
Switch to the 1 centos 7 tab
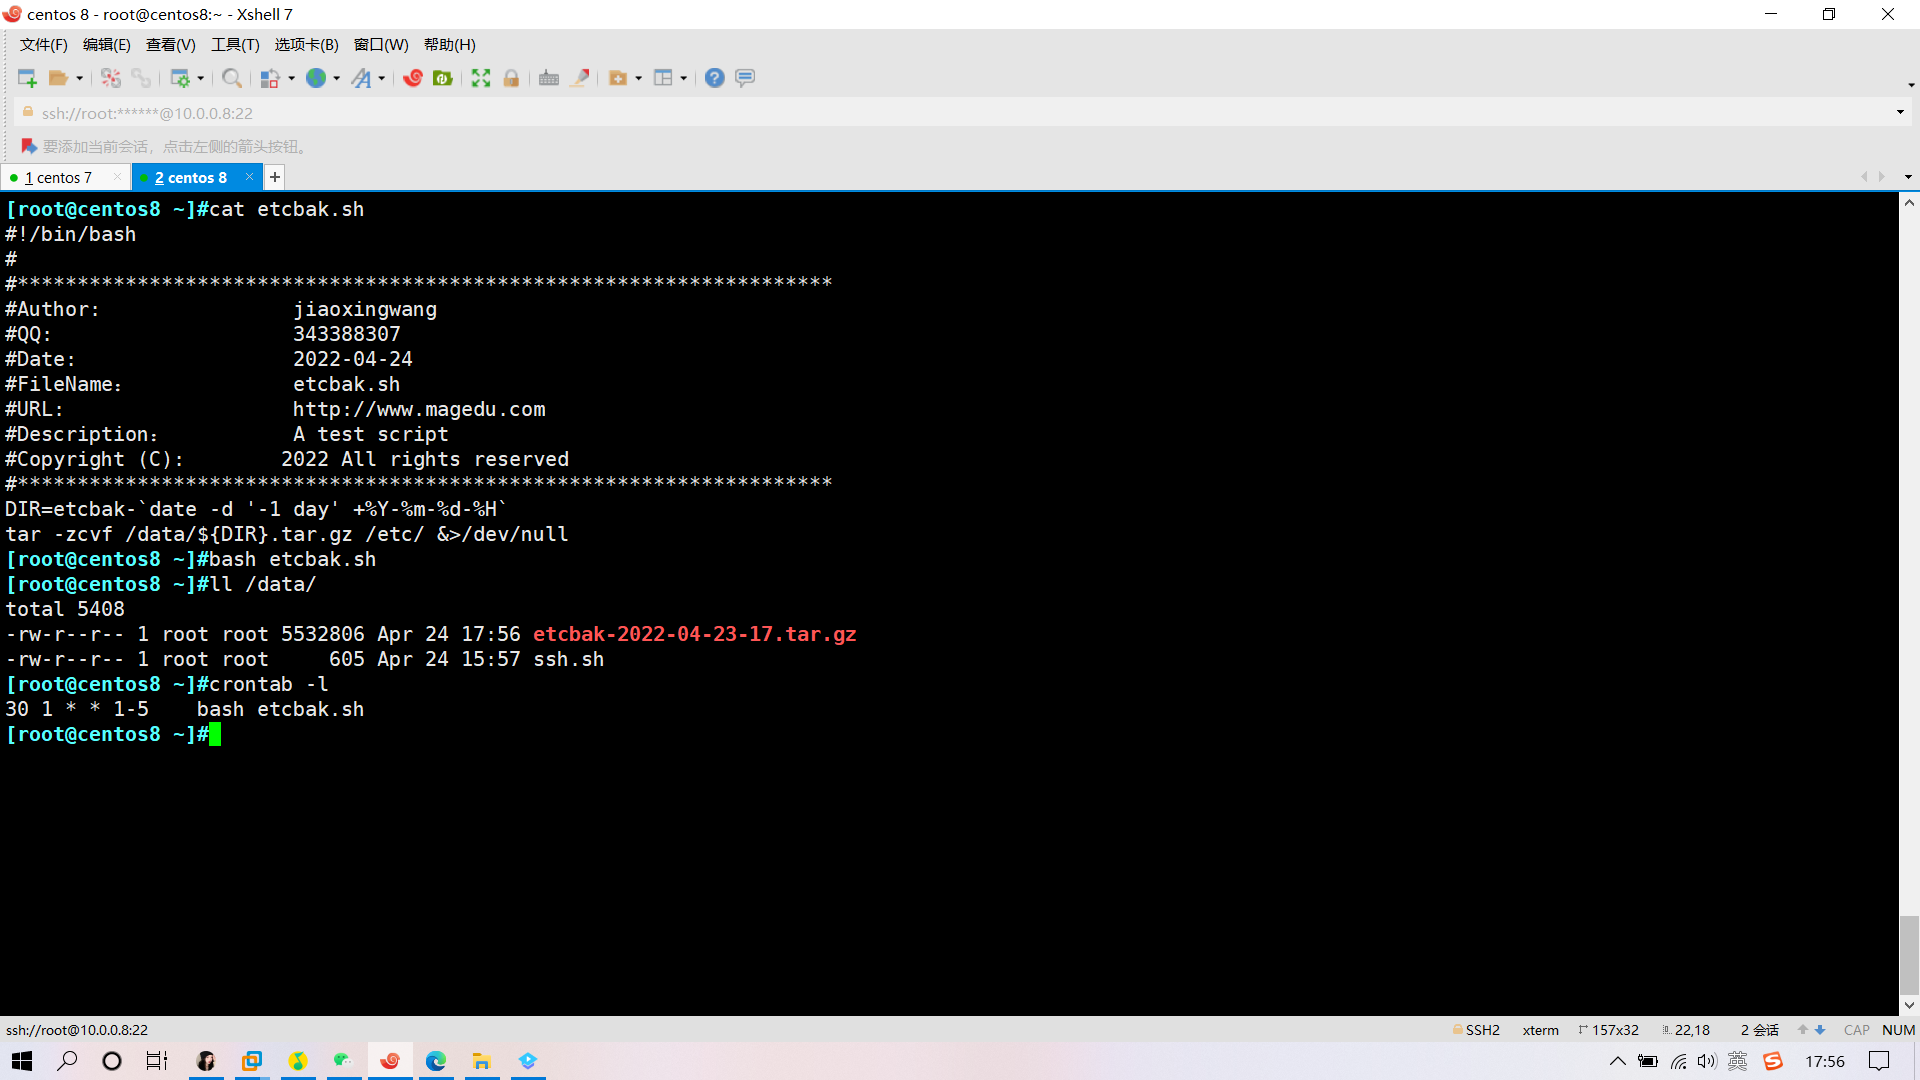coord(60,178)
